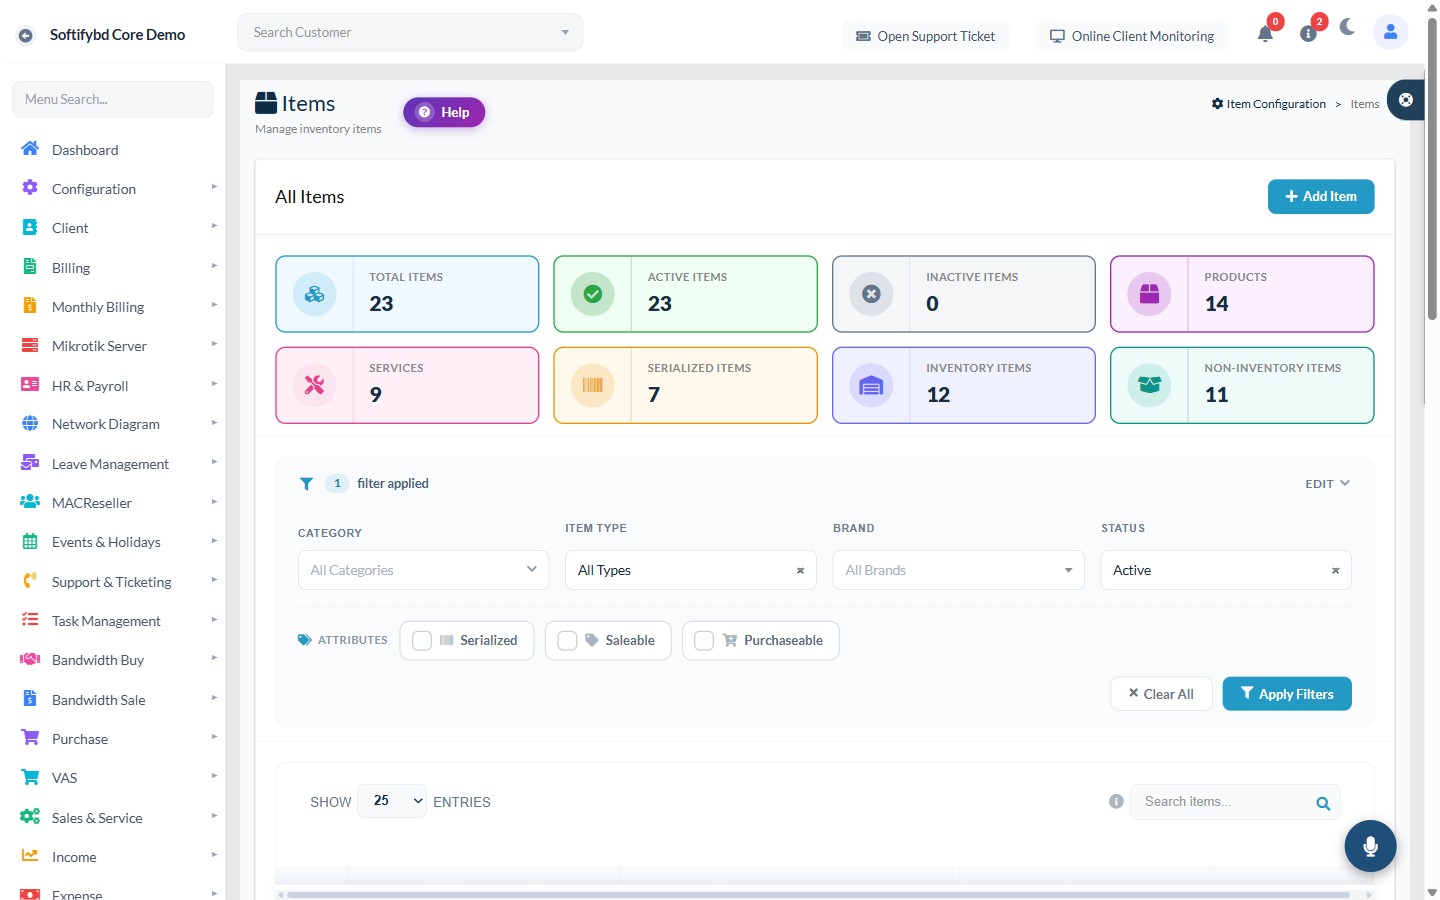Open the All Types item type dropdown
This screenshot has height=900, width=1440.
(691, 570)
